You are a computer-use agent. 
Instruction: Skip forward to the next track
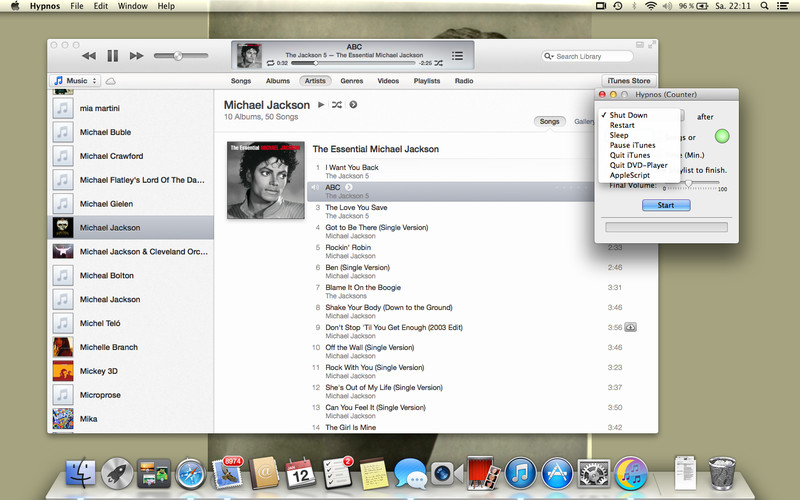pyautogui.click(x=136, y=56)
